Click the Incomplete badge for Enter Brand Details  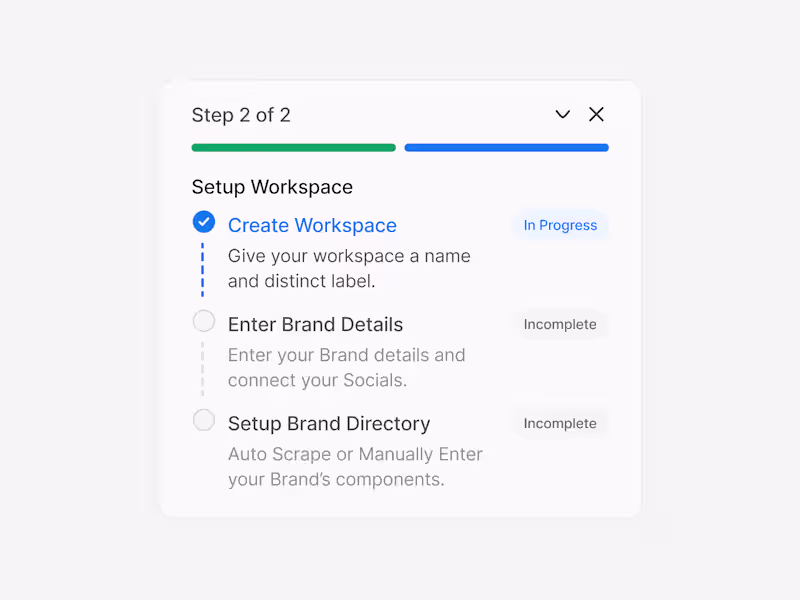pos(560,324)
